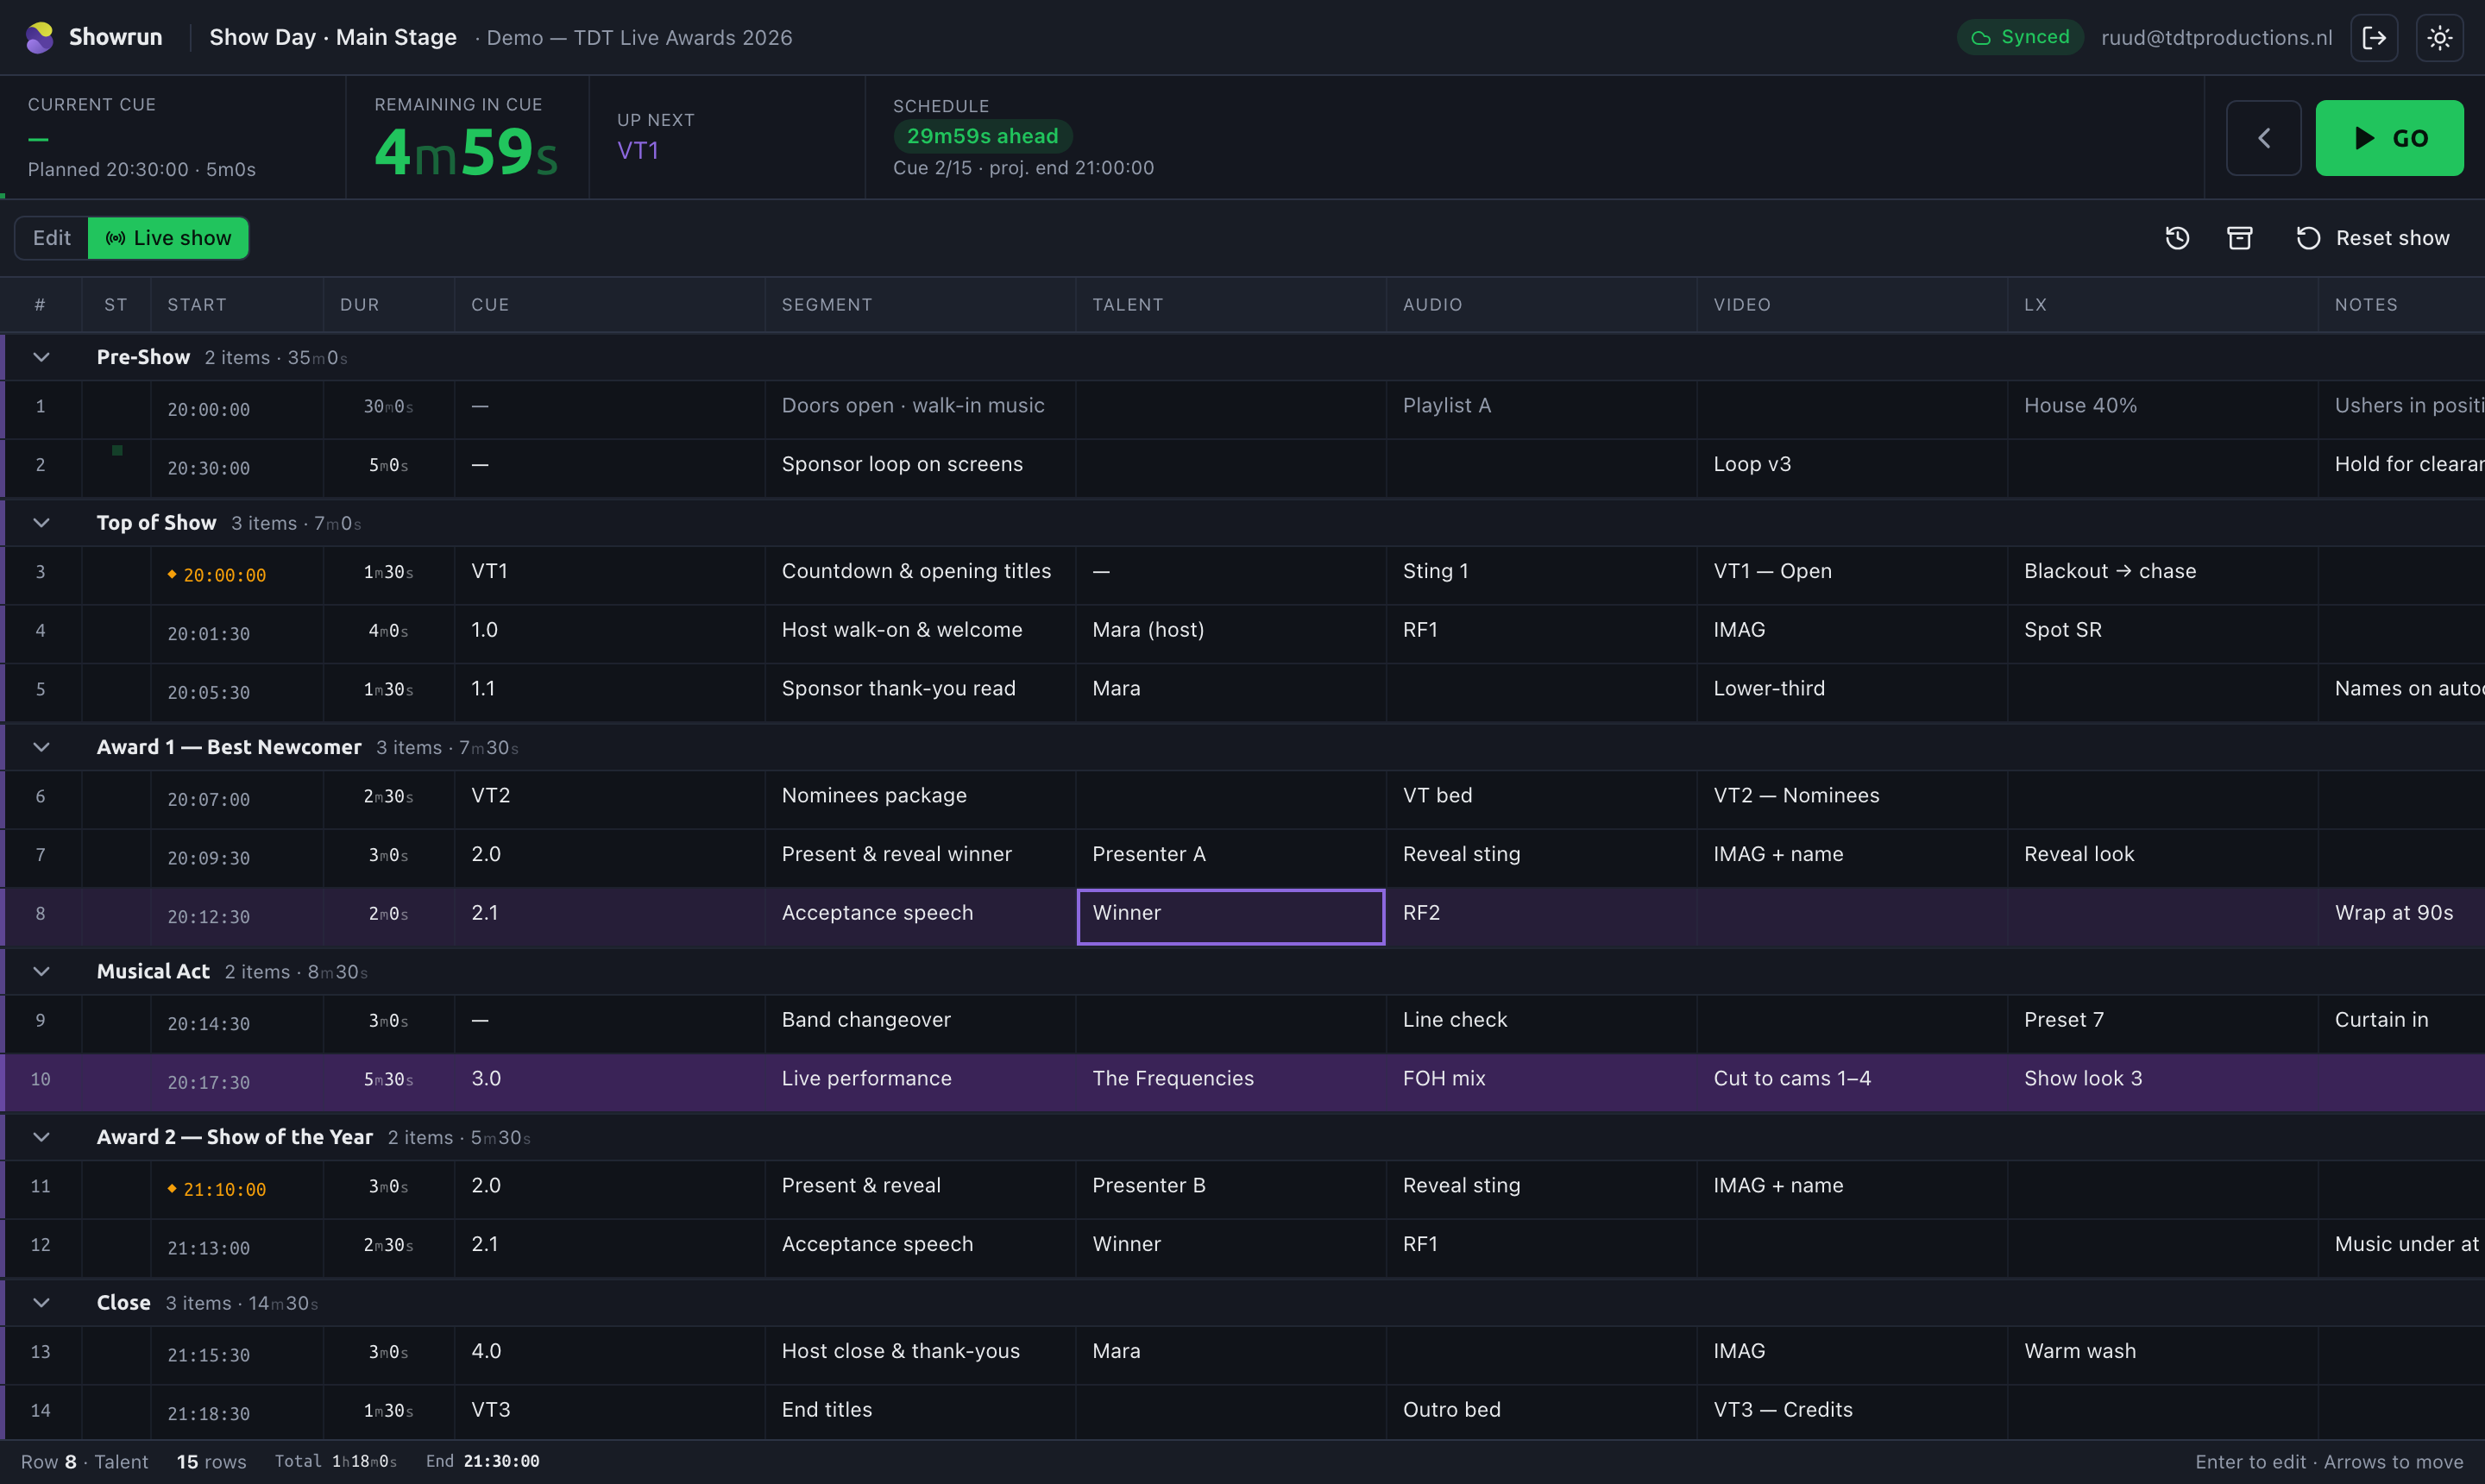Collapse the Musical Act group
Screen dimensions: 2485x1484
(x=41, y=971)
